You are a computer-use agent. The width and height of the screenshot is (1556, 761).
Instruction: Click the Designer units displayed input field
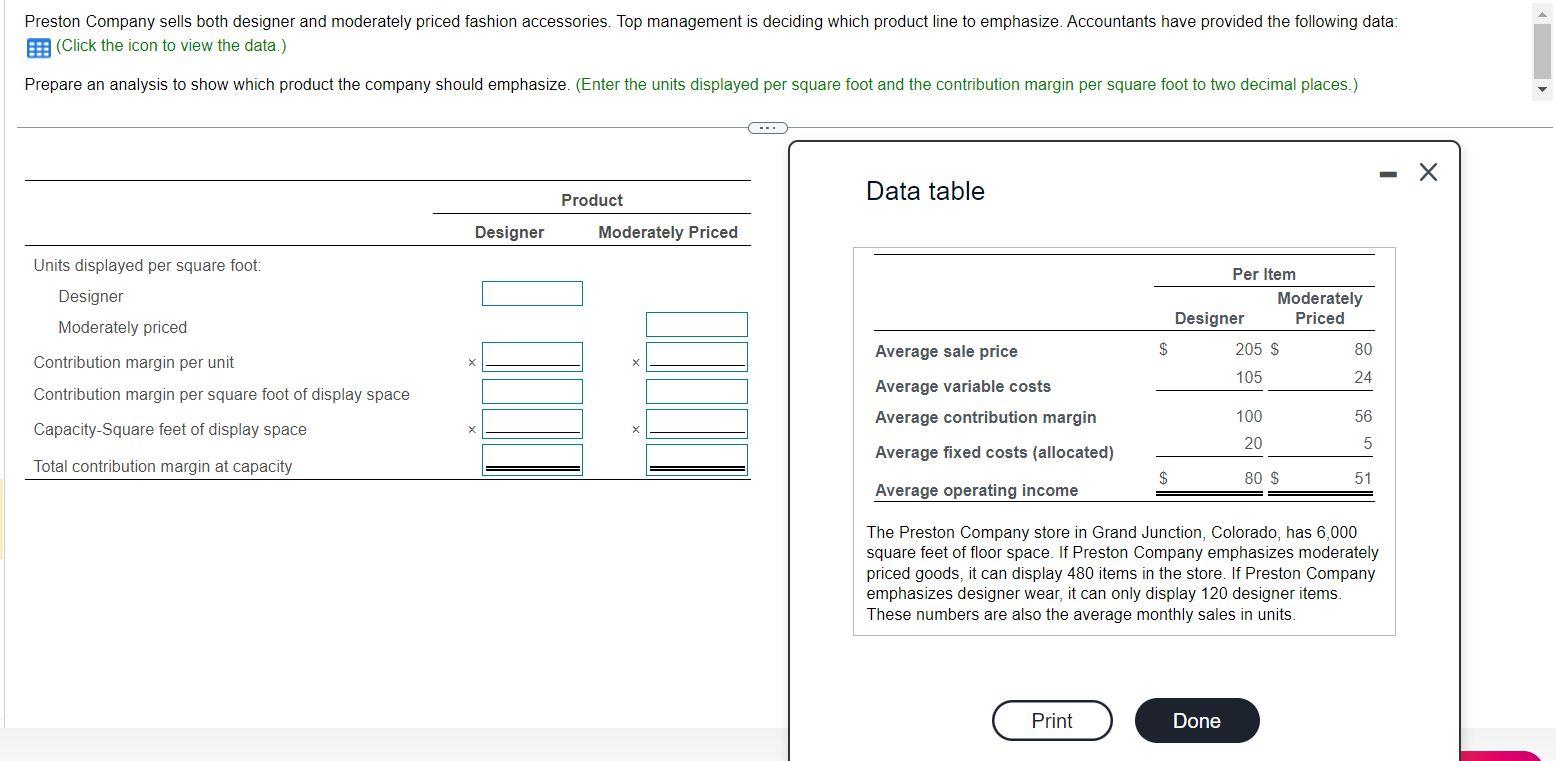(532, 293)
